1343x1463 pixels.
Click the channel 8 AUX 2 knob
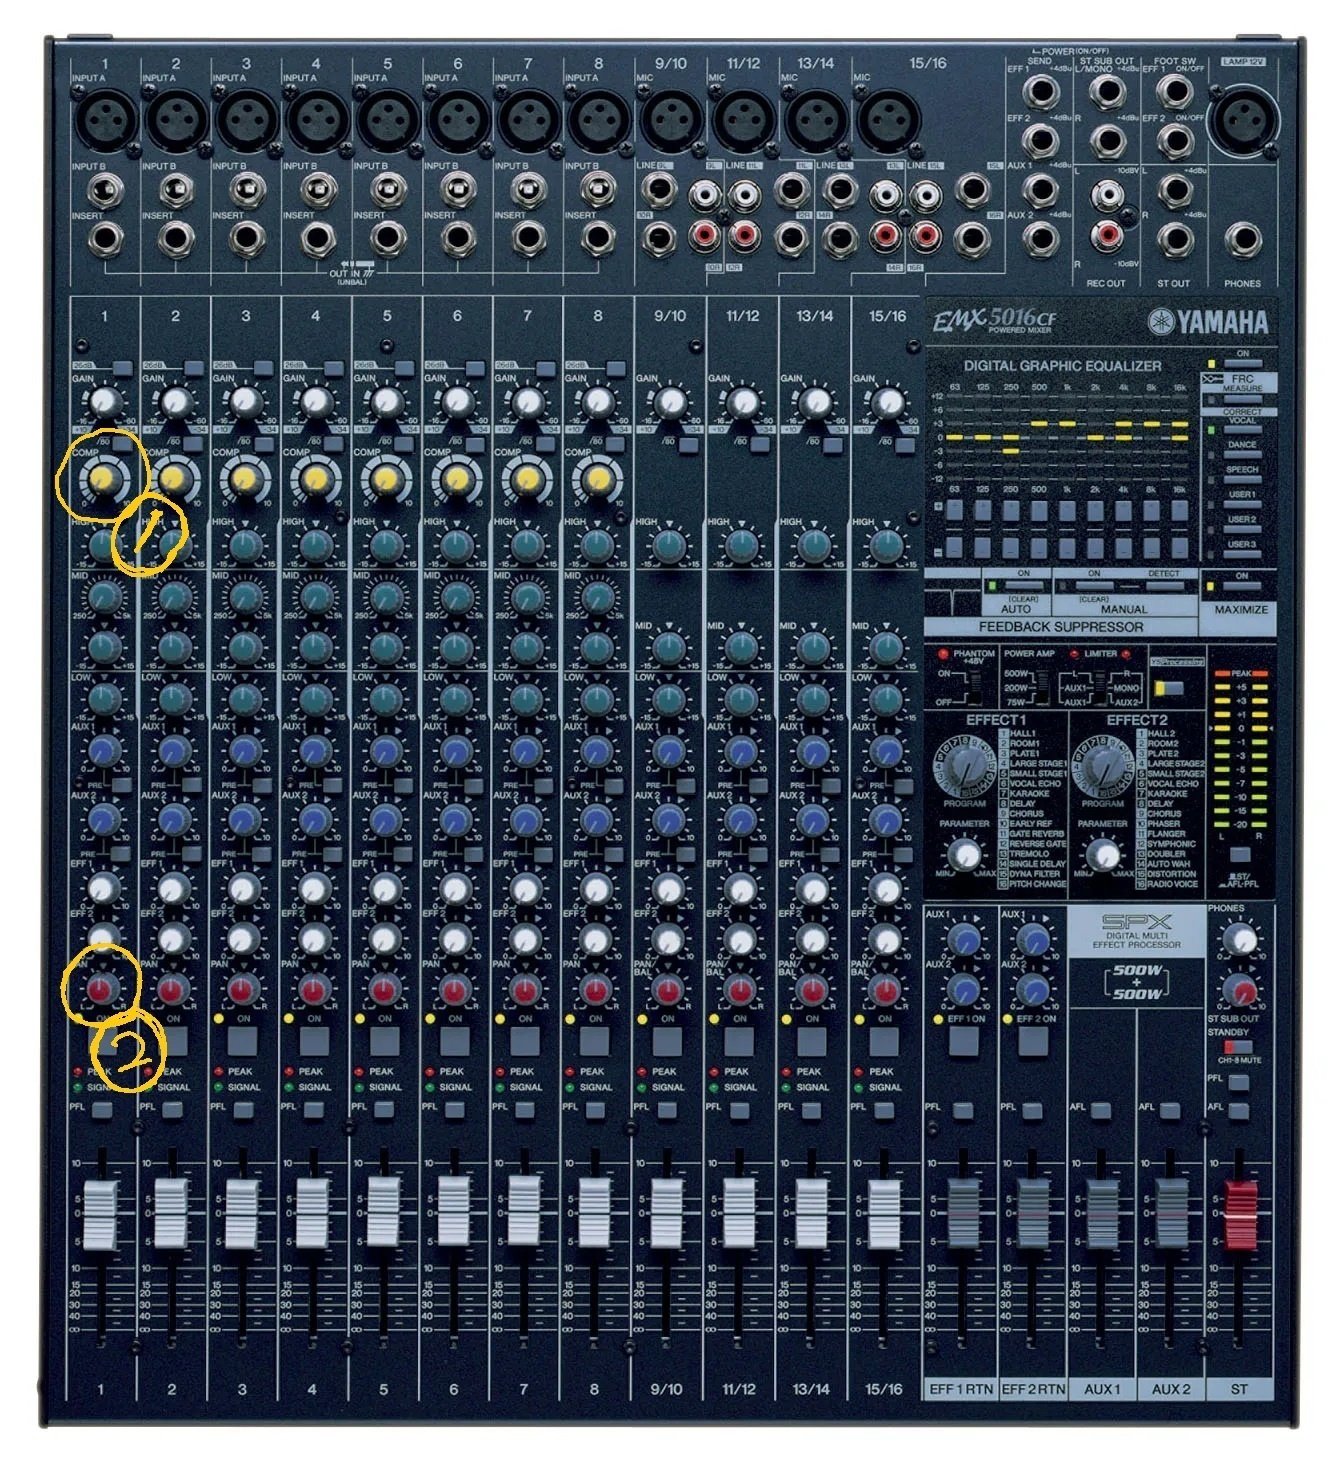point(597,820)
